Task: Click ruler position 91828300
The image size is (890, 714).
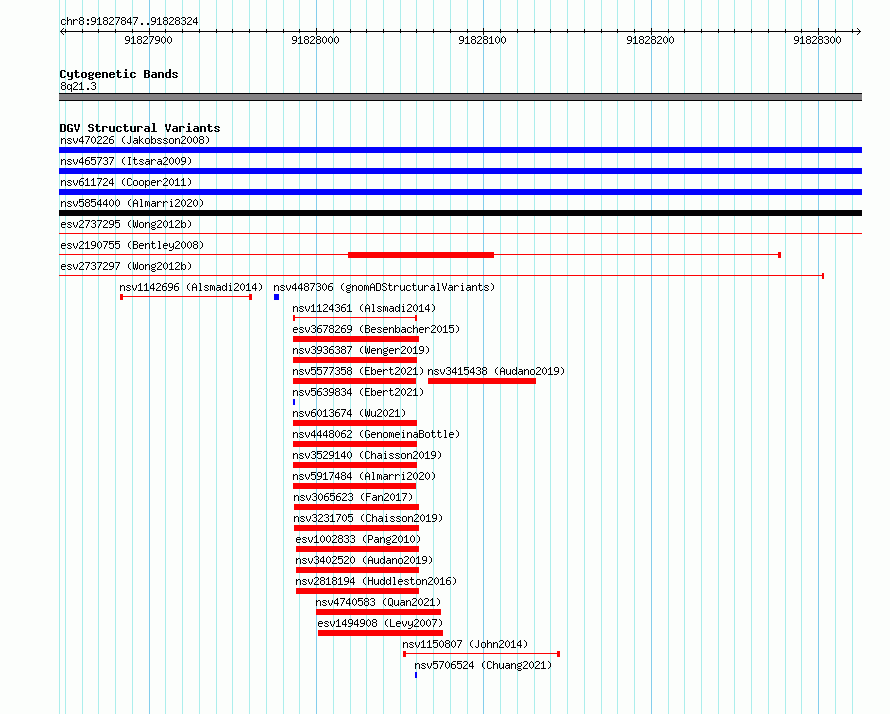Action: (817, 40)
